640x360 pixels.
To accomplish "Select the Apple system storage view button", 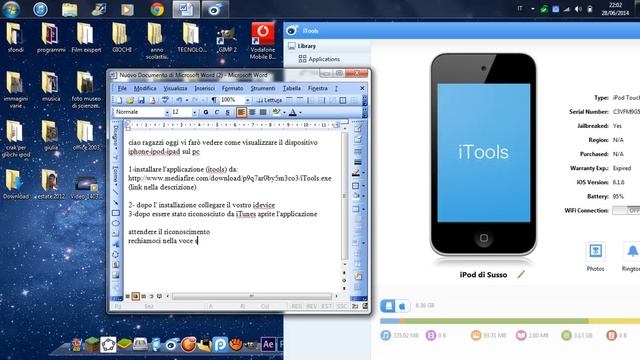I will click(402, 306).
